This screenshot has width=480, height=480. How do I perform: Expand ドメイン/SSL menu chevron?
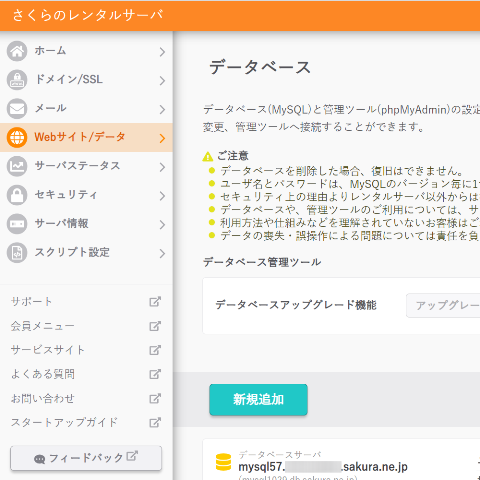coord(162,81)
